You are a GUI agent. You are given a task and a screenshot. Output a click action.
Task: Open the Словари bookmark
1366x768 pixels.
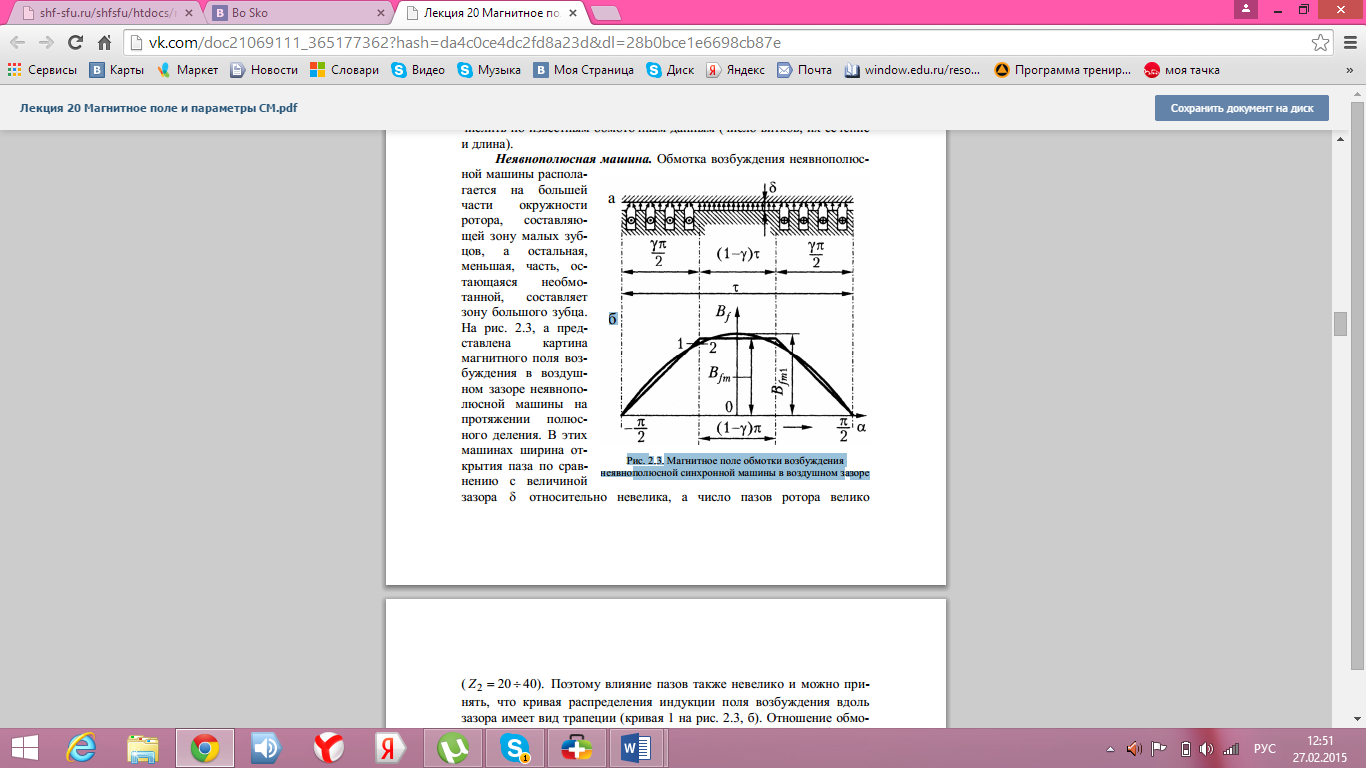tap(344, 70)
